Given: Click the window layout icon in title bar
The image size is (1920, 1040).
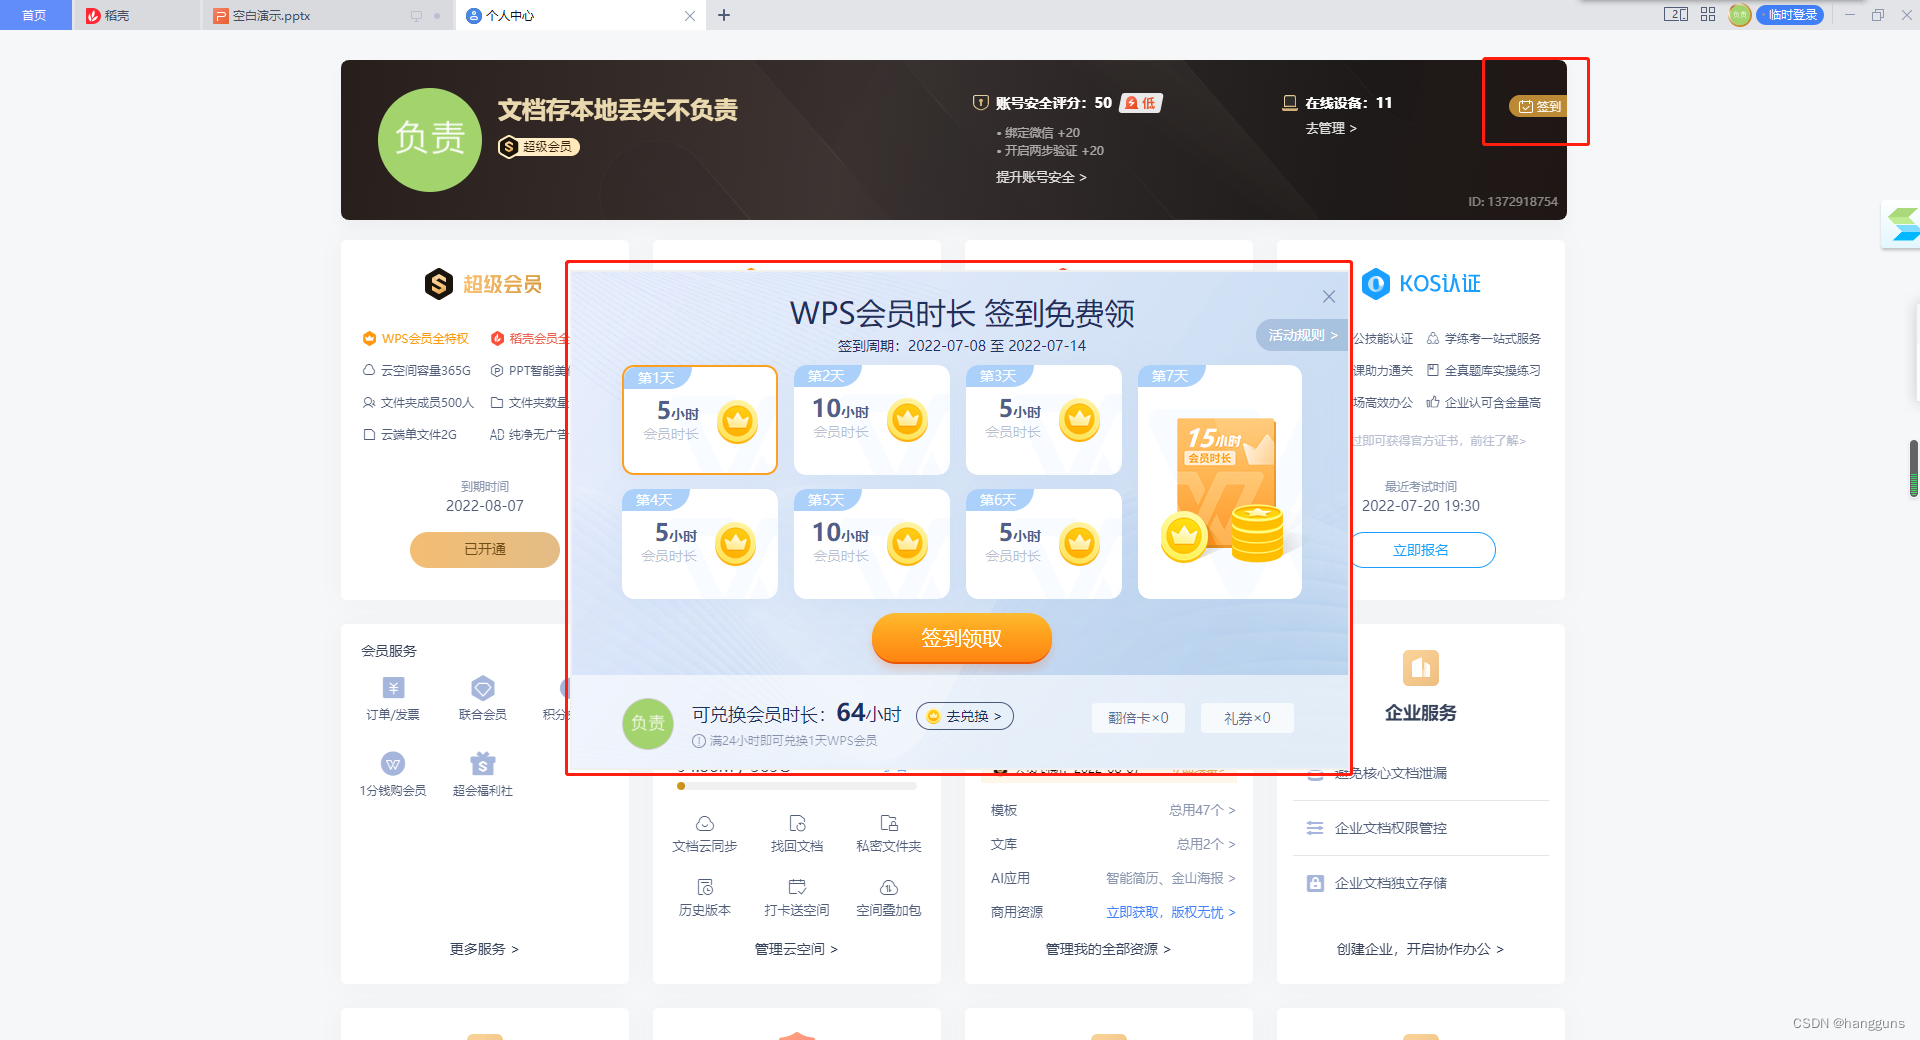Looking at the screenshot, I should 1676,14.
